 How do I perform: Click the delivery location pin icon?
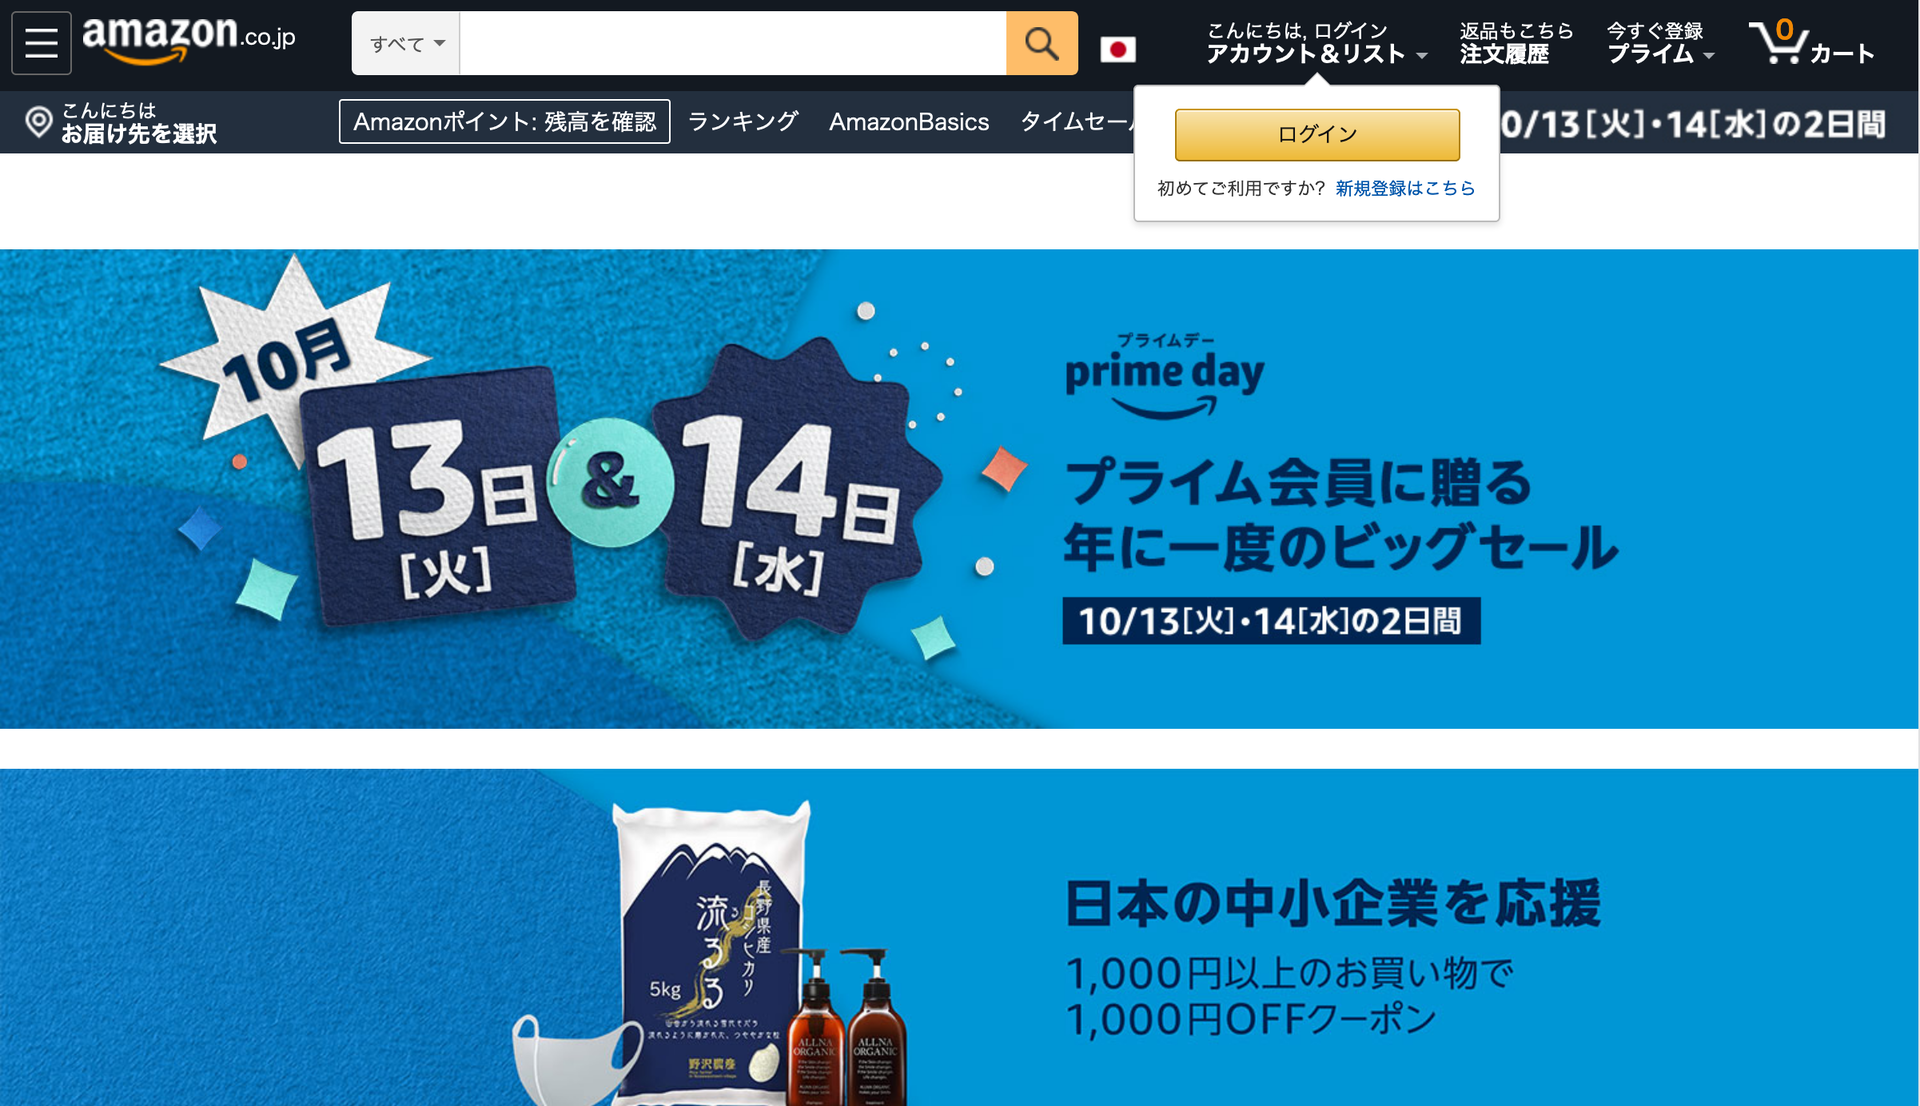click(38, 122)
